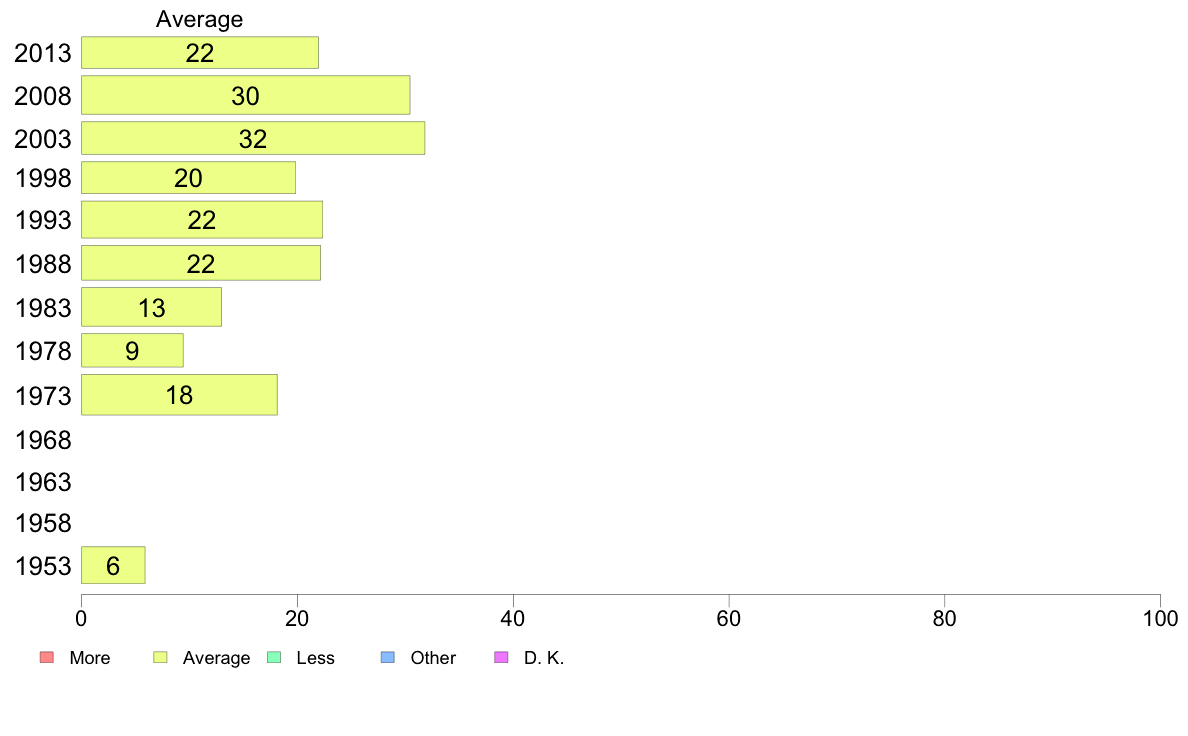Click the 1968 year label
The width and height of the screenshot is (1188, 736).
pos(43,440)
